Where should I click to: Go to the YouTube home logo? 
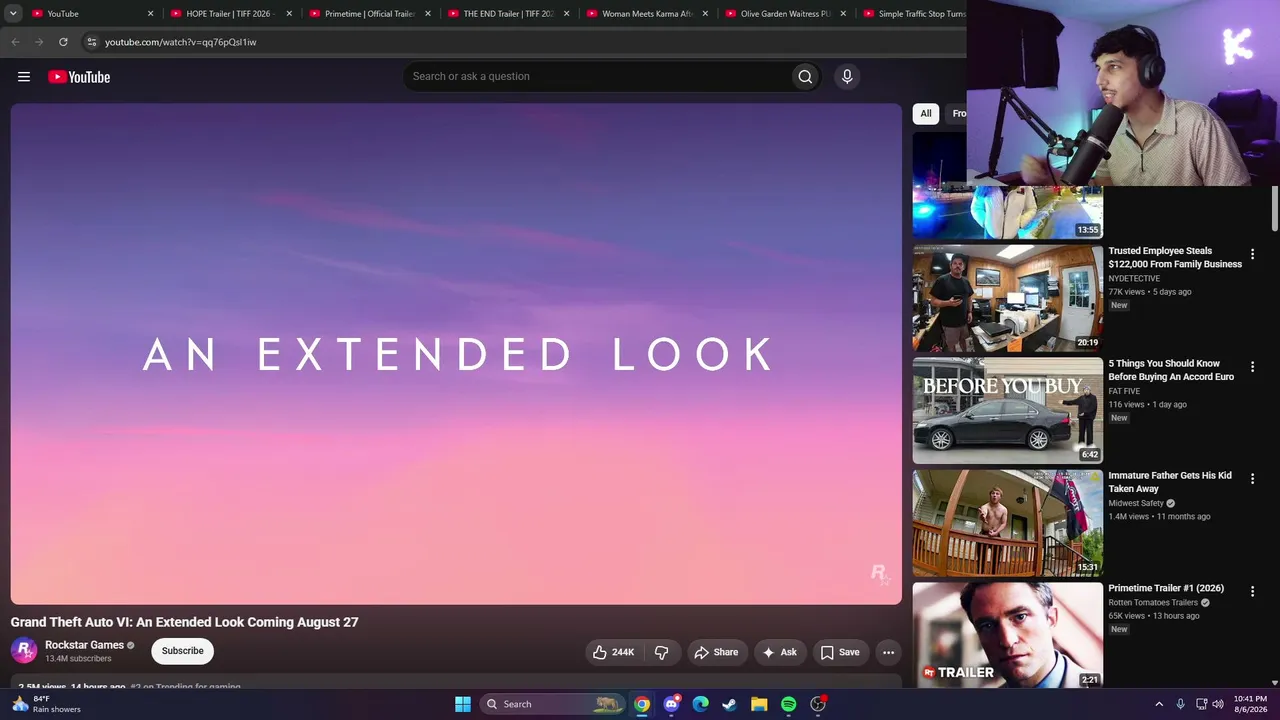point(79,77)
